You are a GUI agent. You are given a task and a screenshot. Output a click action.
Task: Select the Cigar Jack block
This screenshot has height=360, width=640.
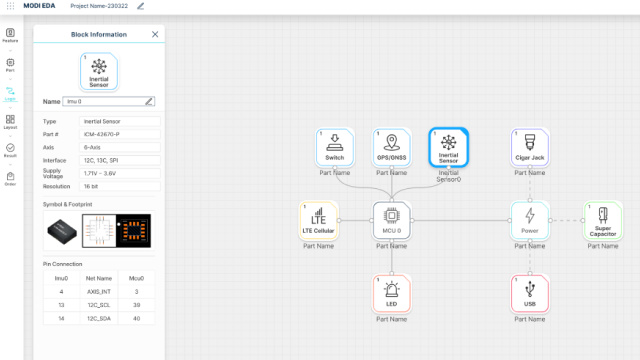pyautogui.click(x=530, y=147)
